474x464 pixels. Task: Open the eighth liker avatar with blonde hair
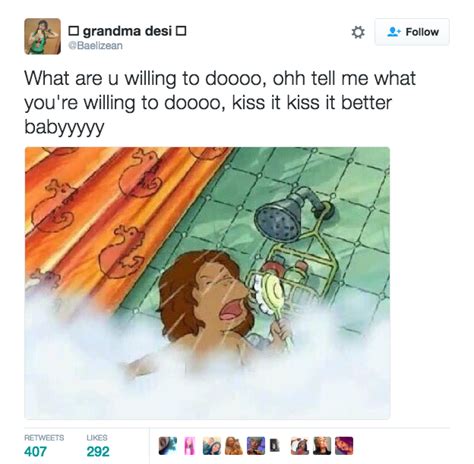(x=322, y=446)
